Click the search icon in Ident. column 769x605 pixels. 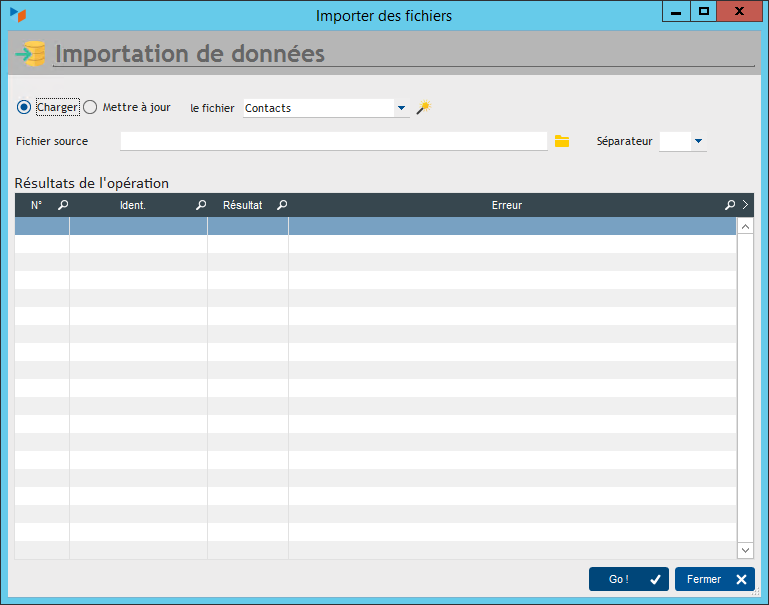(x=201, y=205)
